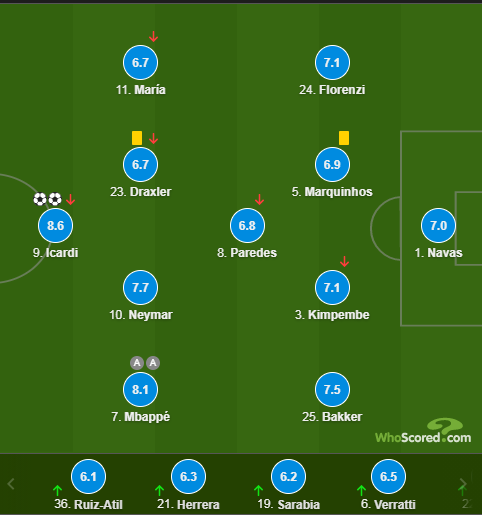Click Marquinhos' yellow card icon
The width and height of the screenshot is (482, 515).
point(344,138)
